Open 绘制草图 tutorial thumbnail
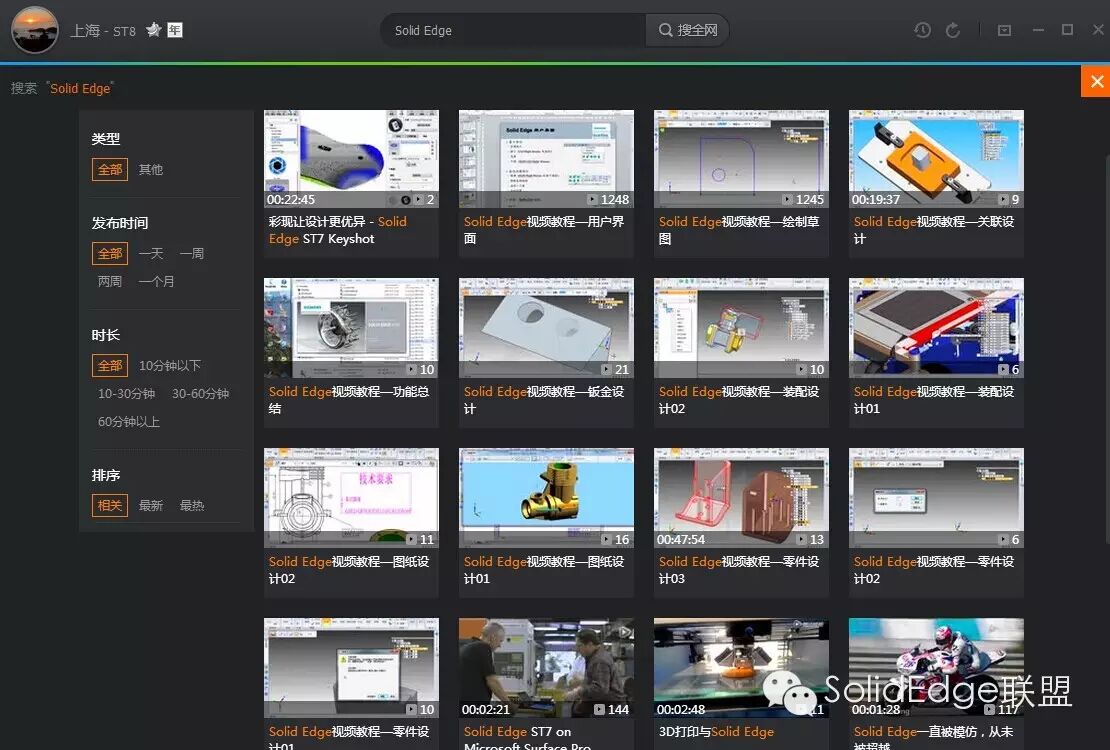The height and width of the screenshot is (750, 1110). (x=741, y=159)
